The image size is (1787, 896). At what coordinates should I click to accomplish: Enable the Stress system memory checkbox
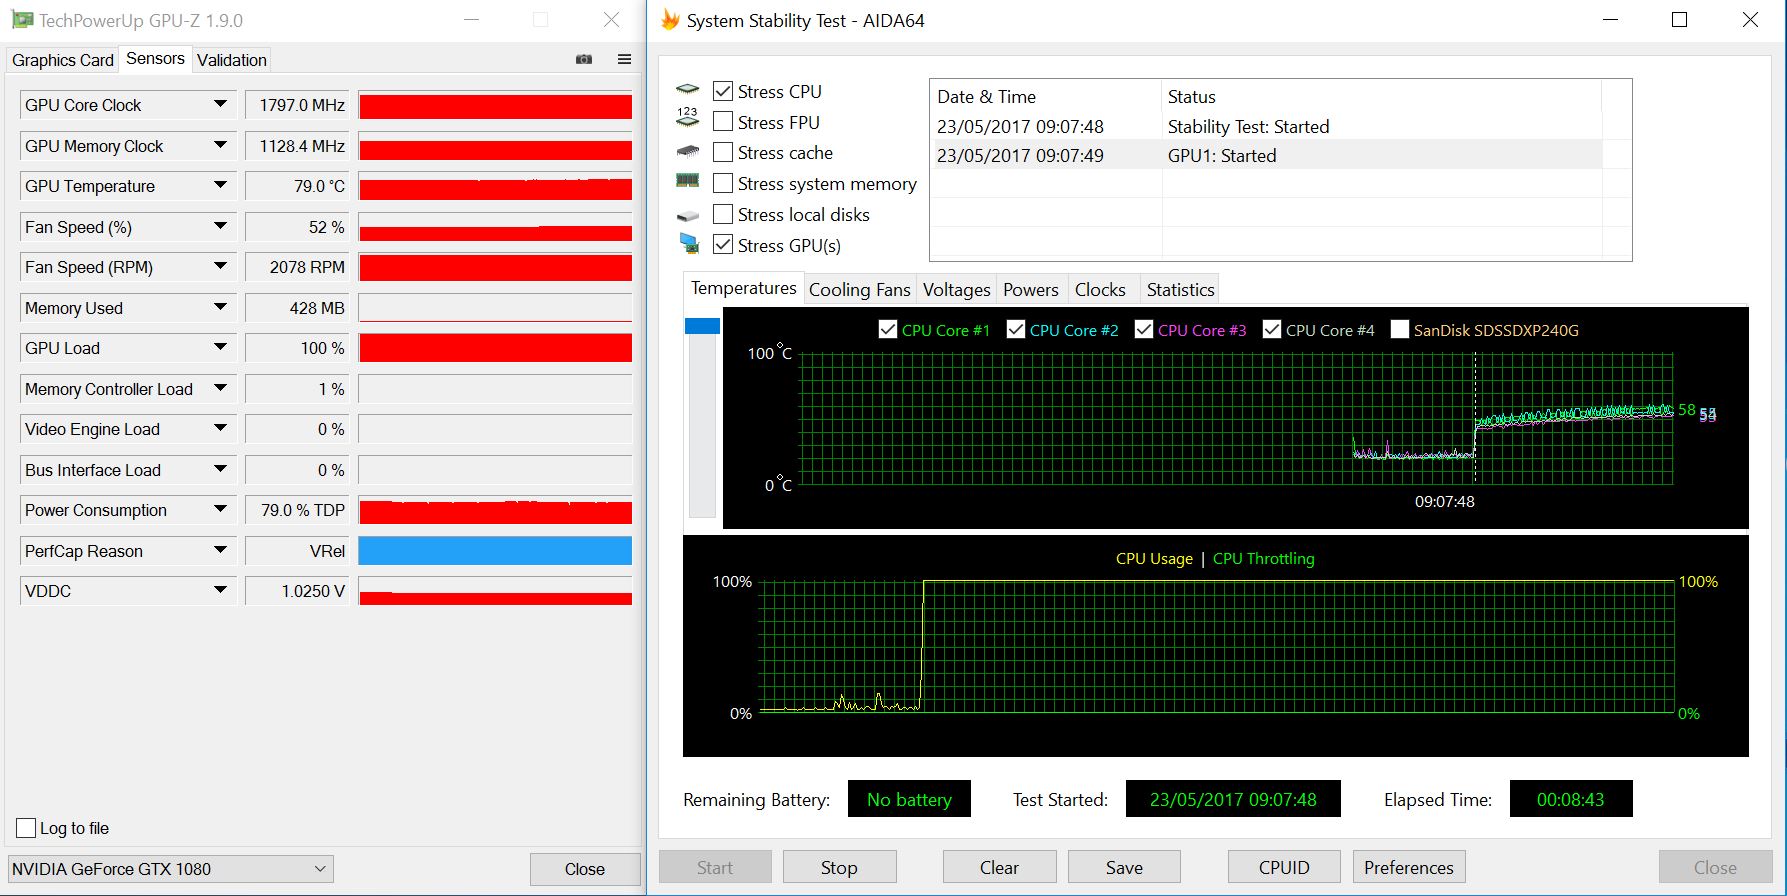(x=723, y=184)
